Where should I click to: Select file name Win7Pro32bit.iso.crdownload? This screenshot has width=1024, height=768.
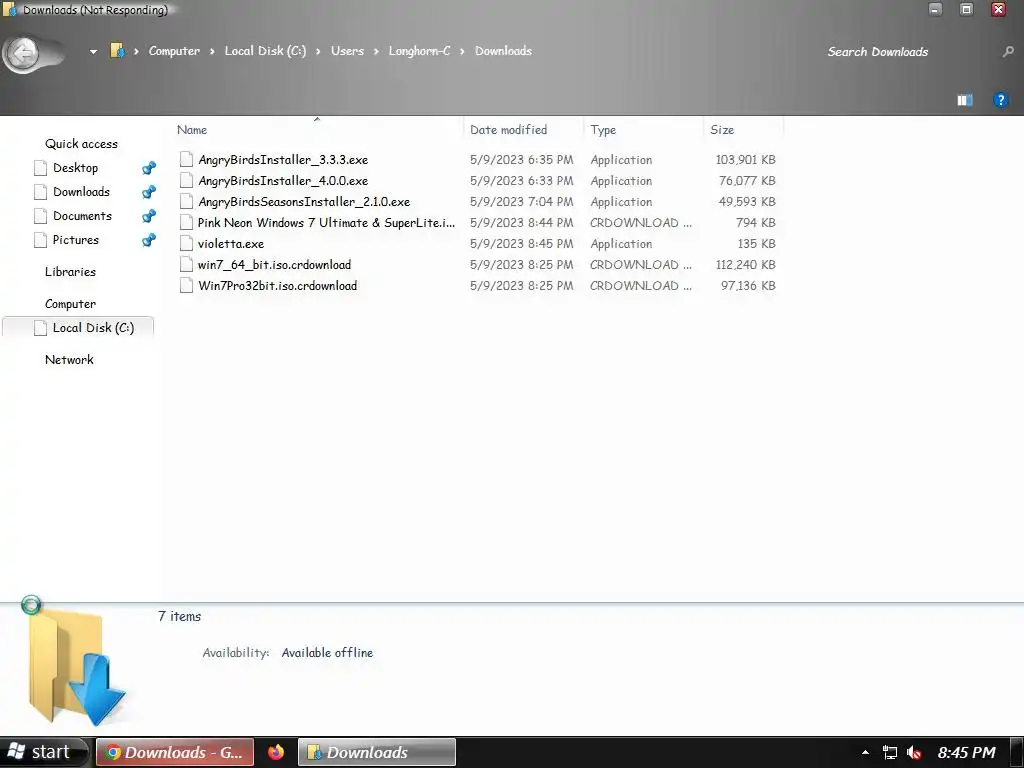[278, 285]
